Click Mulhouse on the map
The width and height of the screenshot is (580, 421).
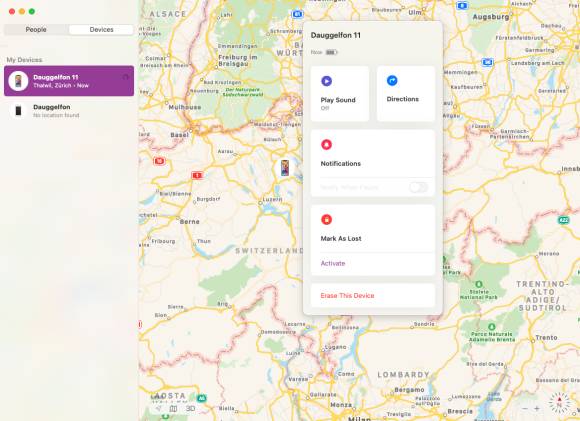pos(185,107)
